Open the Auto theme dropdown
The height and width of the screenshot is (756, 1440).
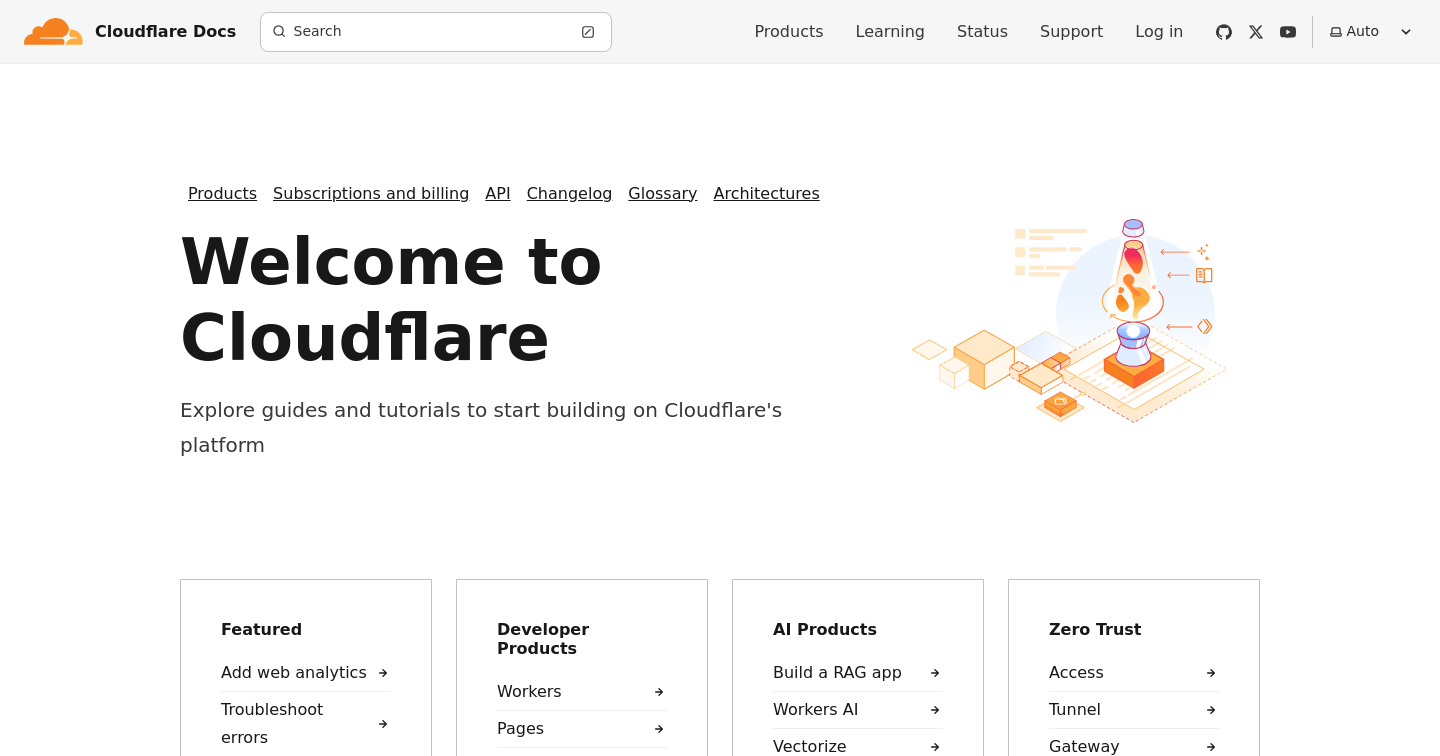(1371, 32)
